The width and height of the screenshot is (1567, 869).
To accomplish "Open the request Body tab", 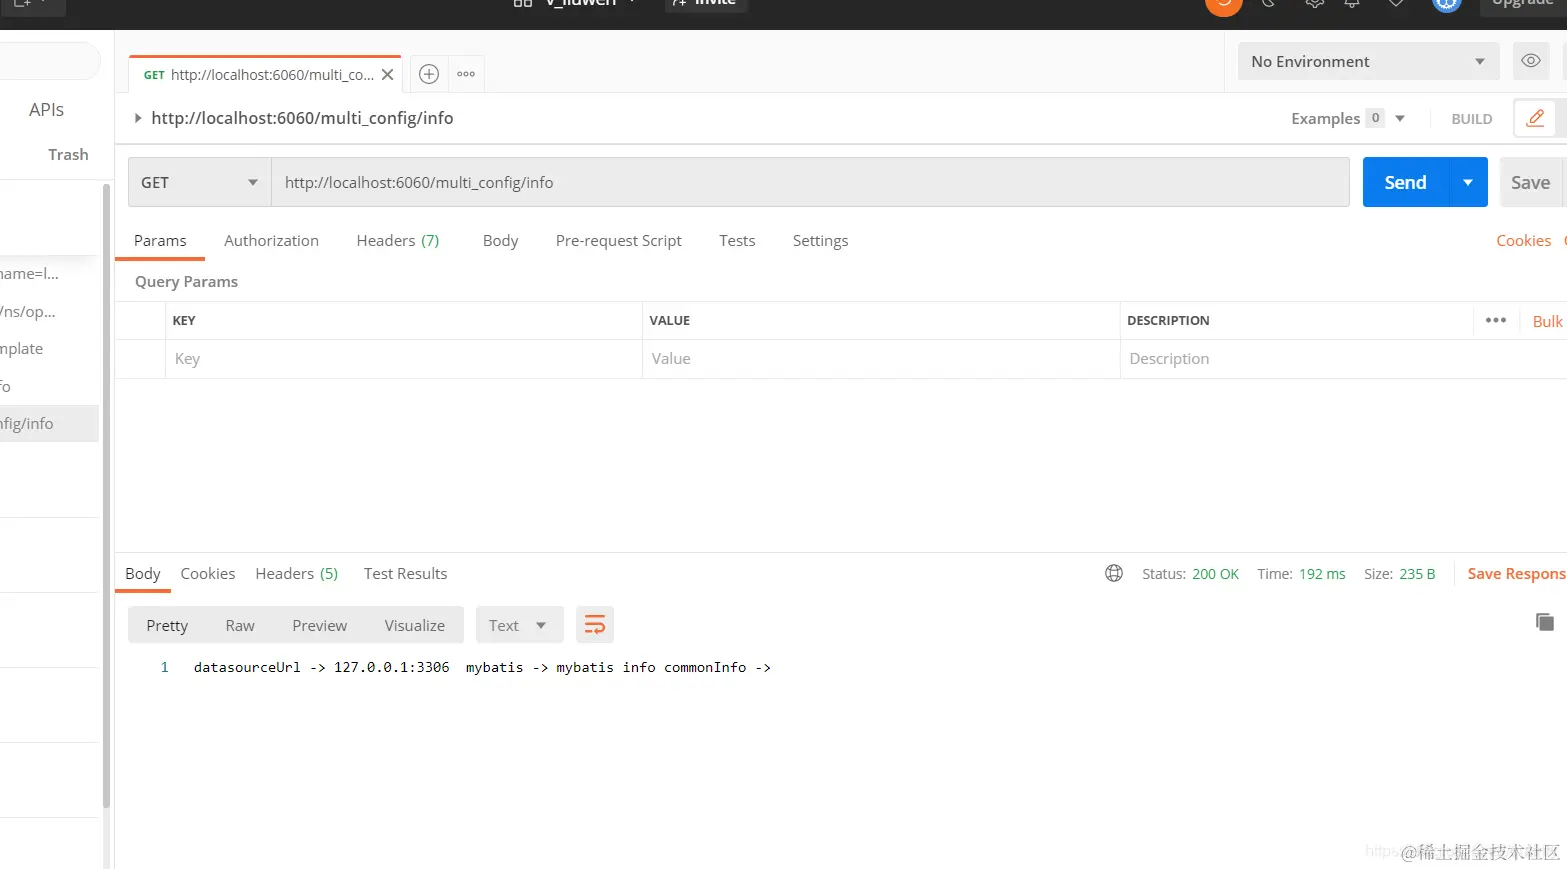I will [500, 241].
